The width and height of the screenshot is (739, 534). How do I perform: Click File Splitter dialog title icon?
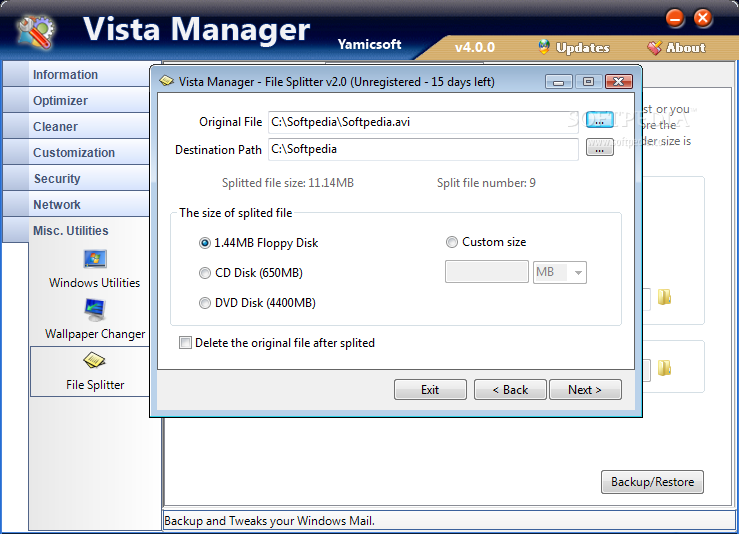tap(166, 81)
